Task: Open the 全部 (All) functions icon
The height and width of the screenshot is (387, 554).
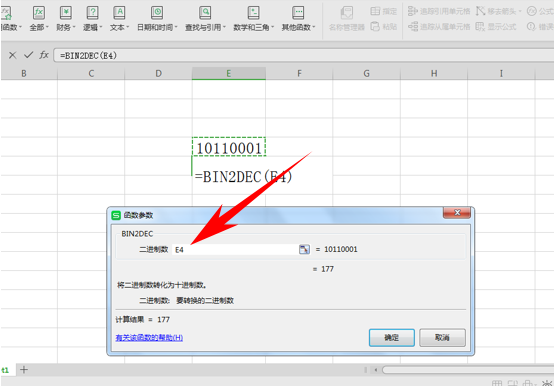Action: pyautogui.click(x=39, y=13)
